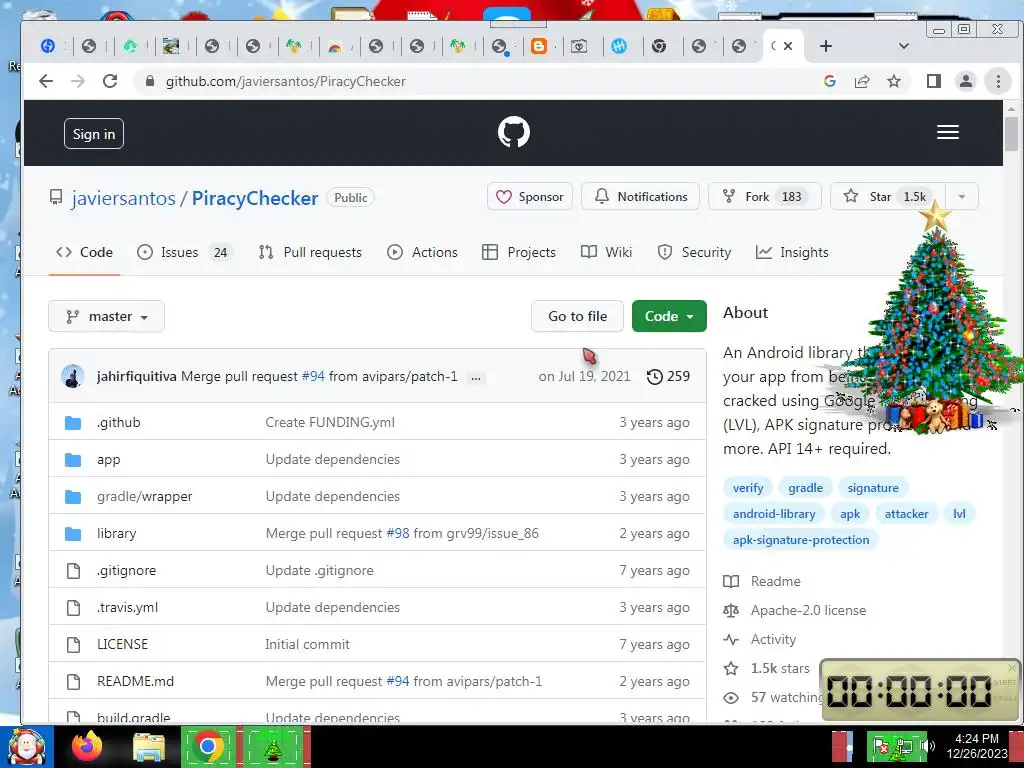Image resolution: width=1024 pixels, height=768 pixels.
Task: Open Apache-2.0 license link
Action: [x=795, y=610]
